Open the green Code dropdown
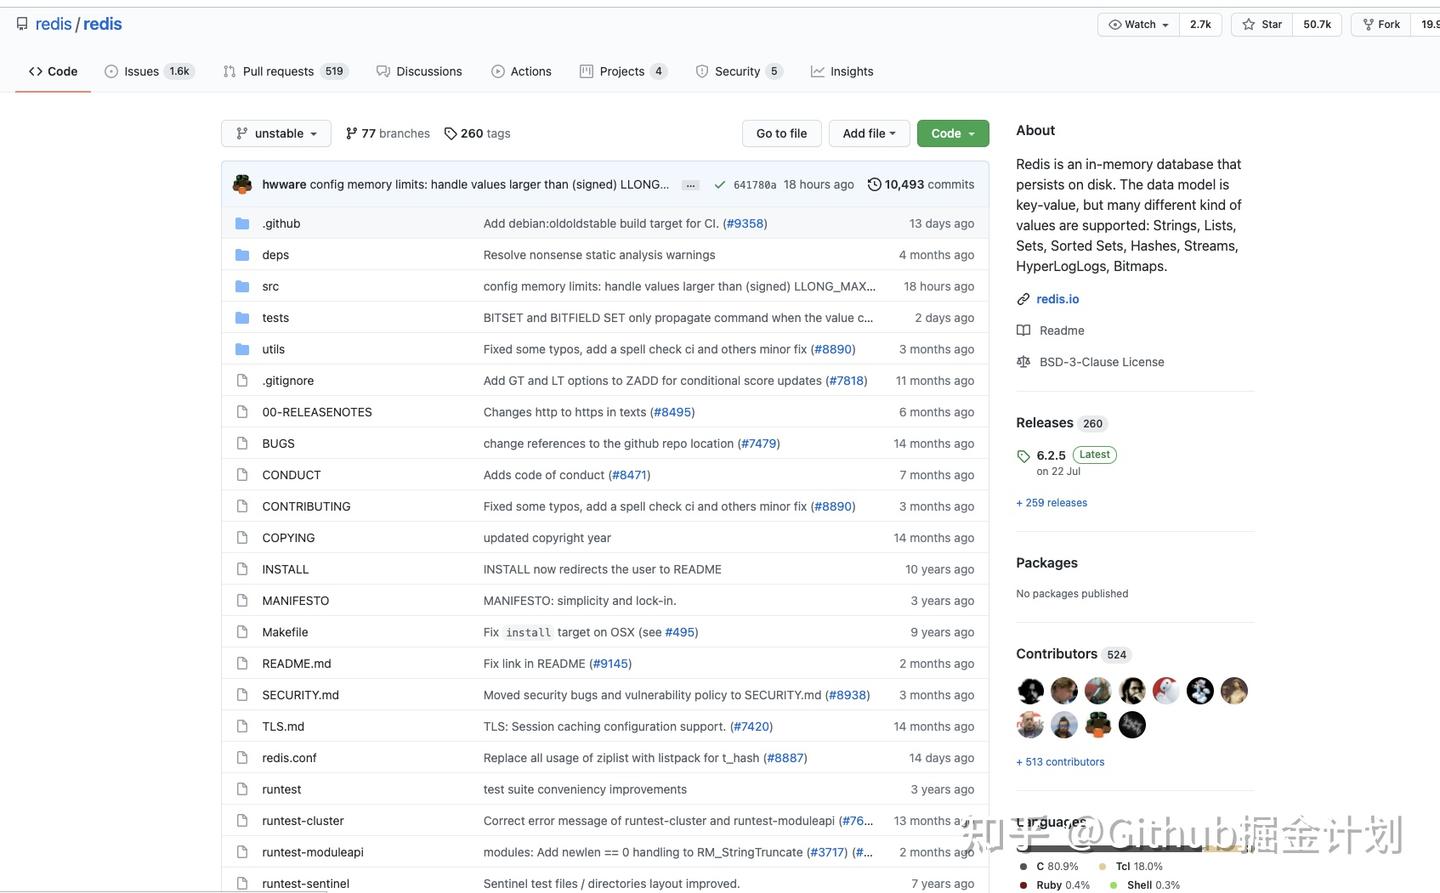 point(951,133)
